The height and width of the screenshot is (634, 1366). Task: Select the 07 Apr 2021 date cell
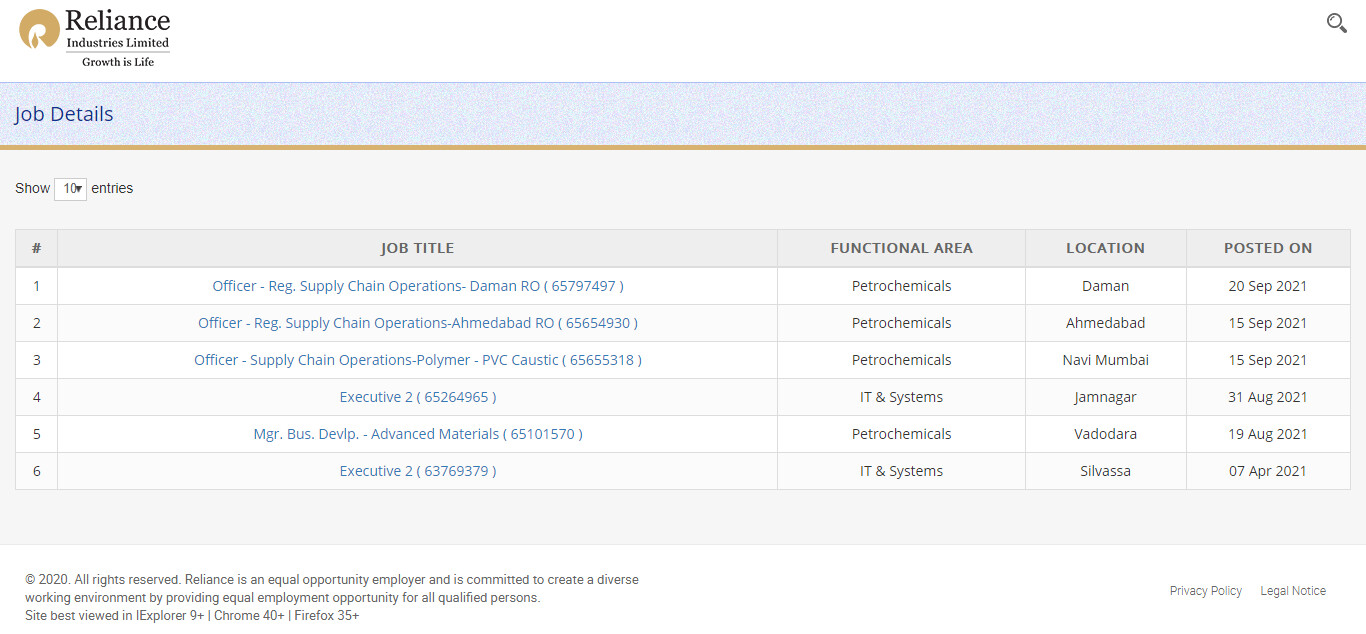1267,471
